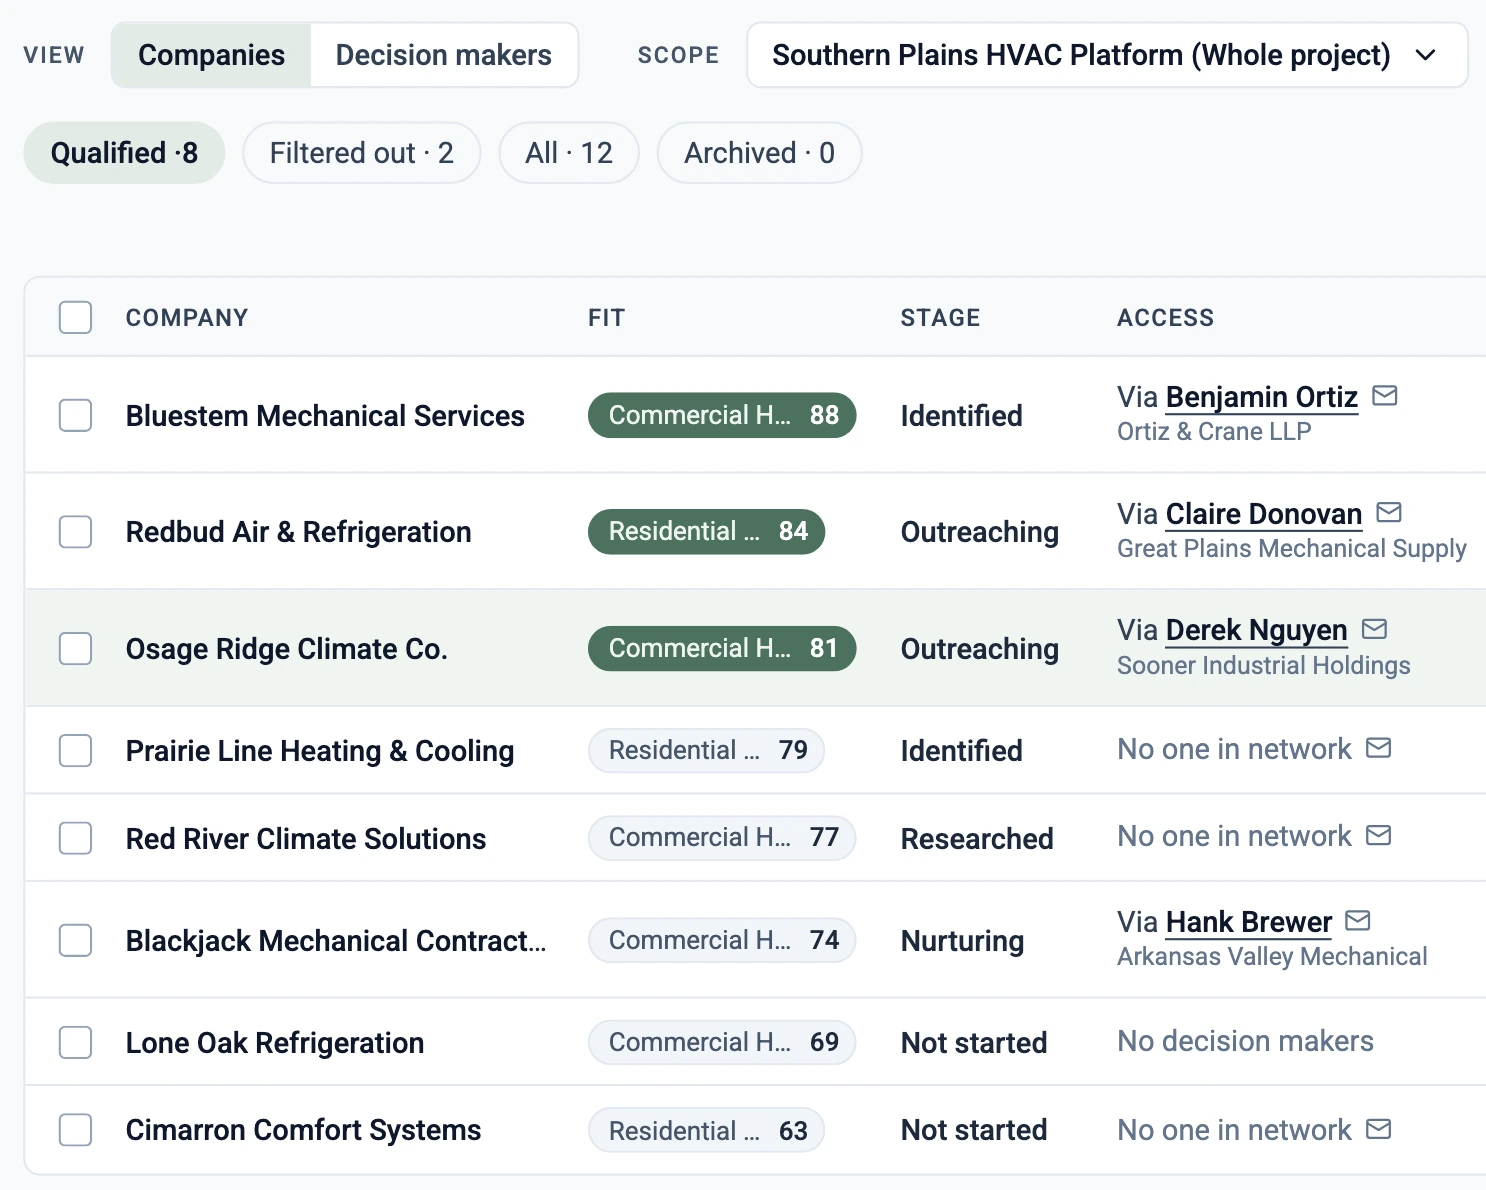This screenshot has width=1486, height=1190.
Task: Click the envelope icon in Prairie Line row
Action: (x=1379, y=748)
